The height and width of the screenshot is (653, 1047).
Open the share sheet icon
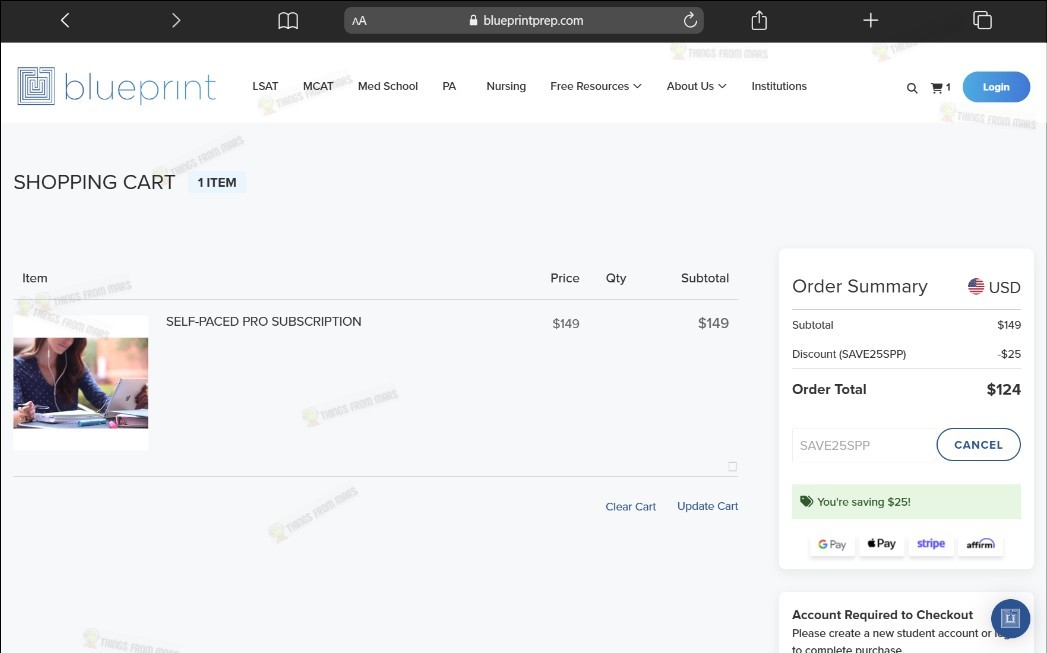point(759,21)
